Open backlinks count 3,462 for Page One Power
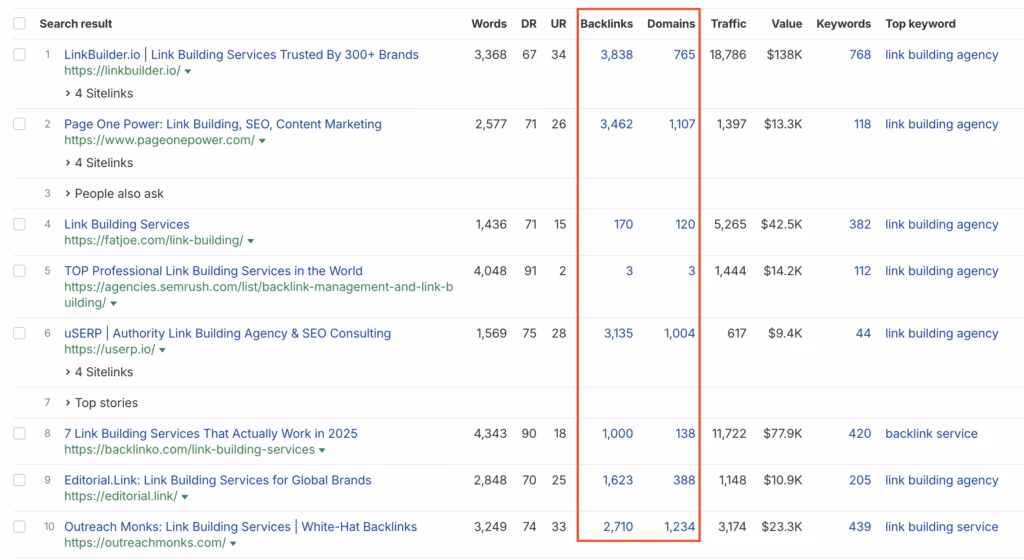 pos(616,124)
